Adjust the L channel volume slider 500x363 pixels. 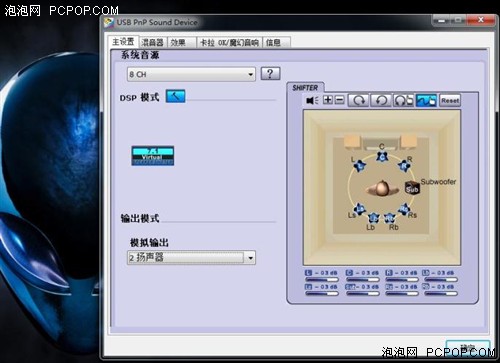pos(322,280)
